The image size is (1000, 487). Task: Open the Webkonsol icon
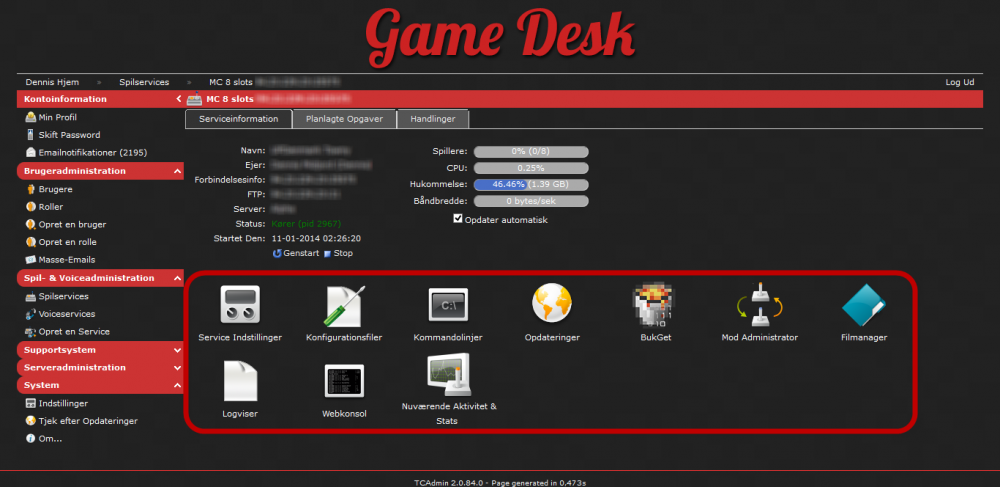coord(344,382)
